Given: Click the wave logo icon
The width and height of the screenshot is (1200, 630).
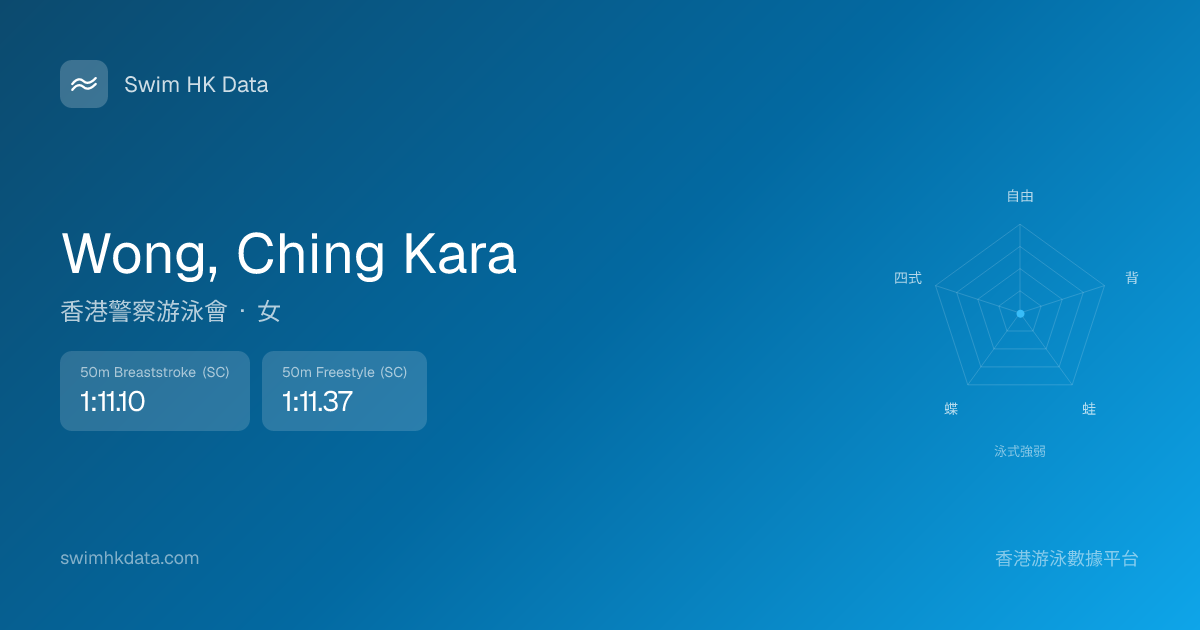Looking at the screenshot, I should click(84, 84).
